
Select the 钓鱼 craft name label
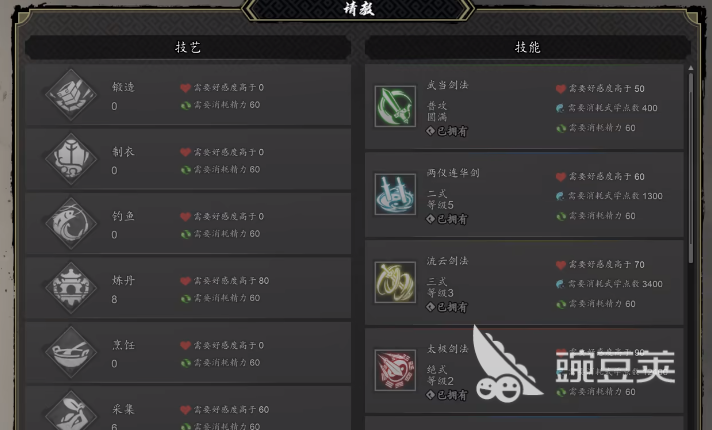124,216
